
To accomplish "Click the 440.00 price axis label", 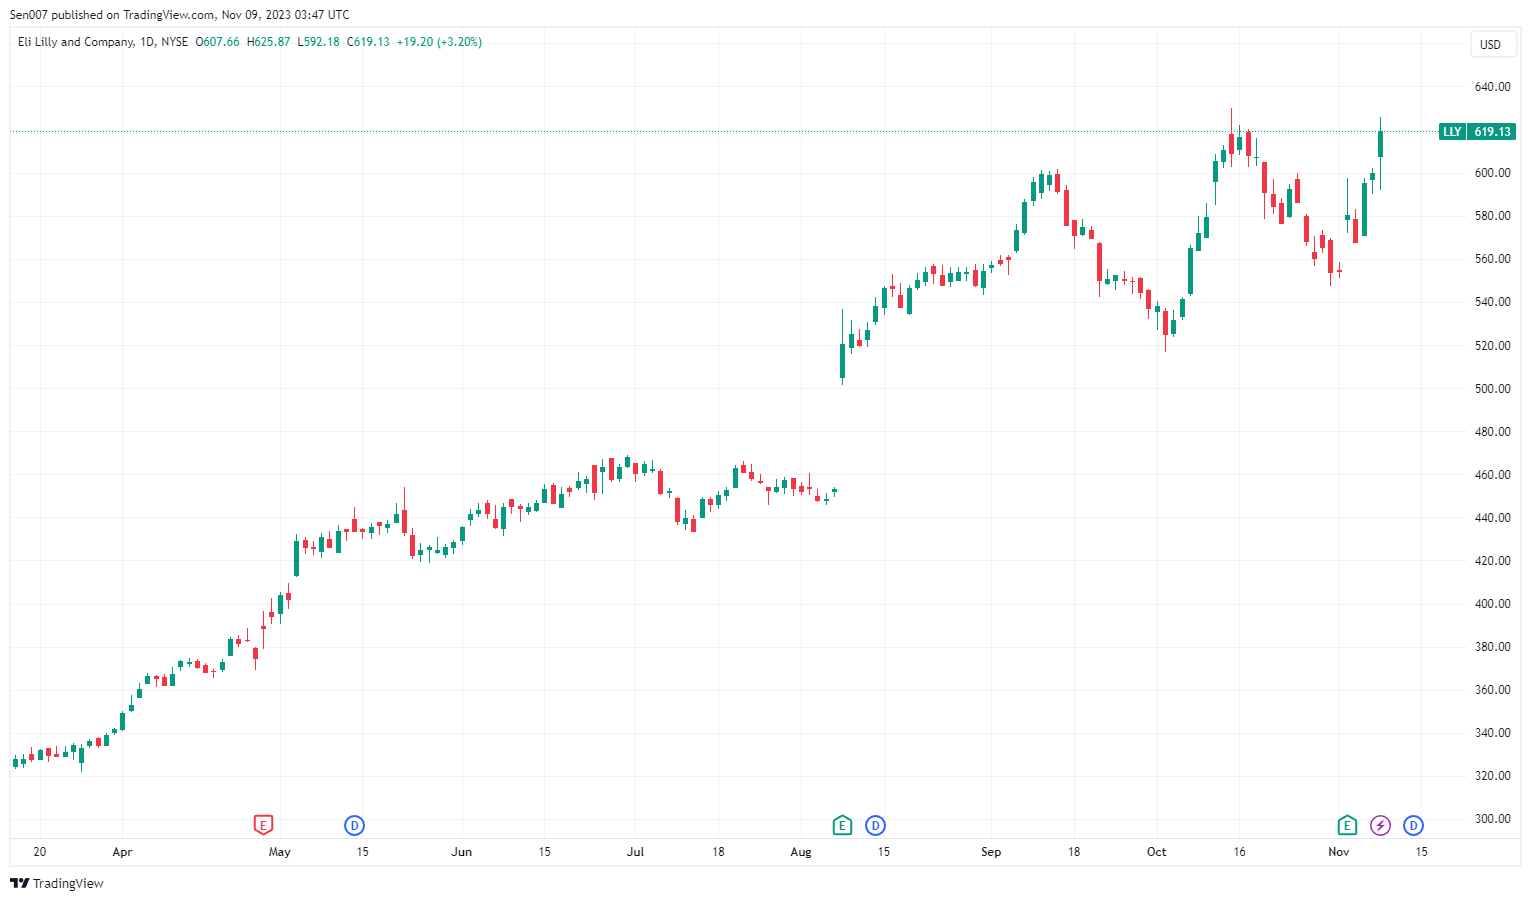I will click(x=1492, y=518).
